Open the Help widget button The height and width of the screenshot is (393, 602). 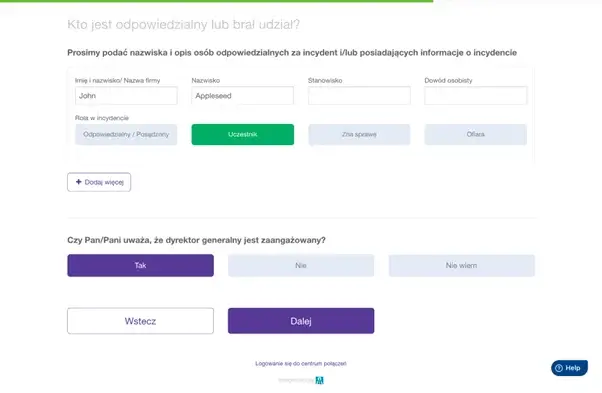[x=569, y=368]
